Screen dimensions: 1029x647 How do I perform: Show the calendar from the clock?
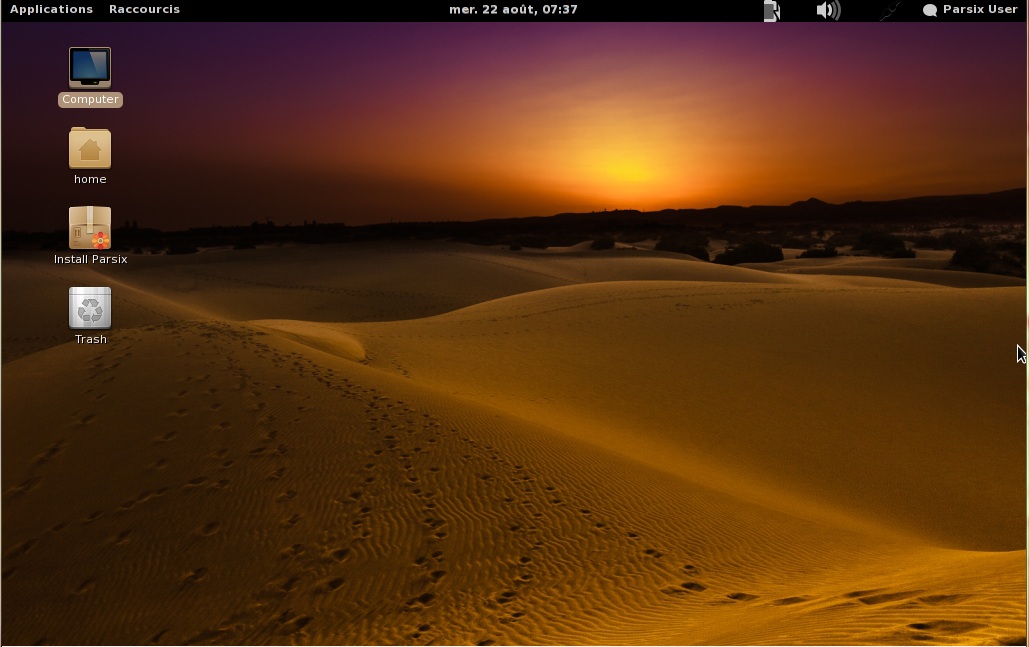513,9
